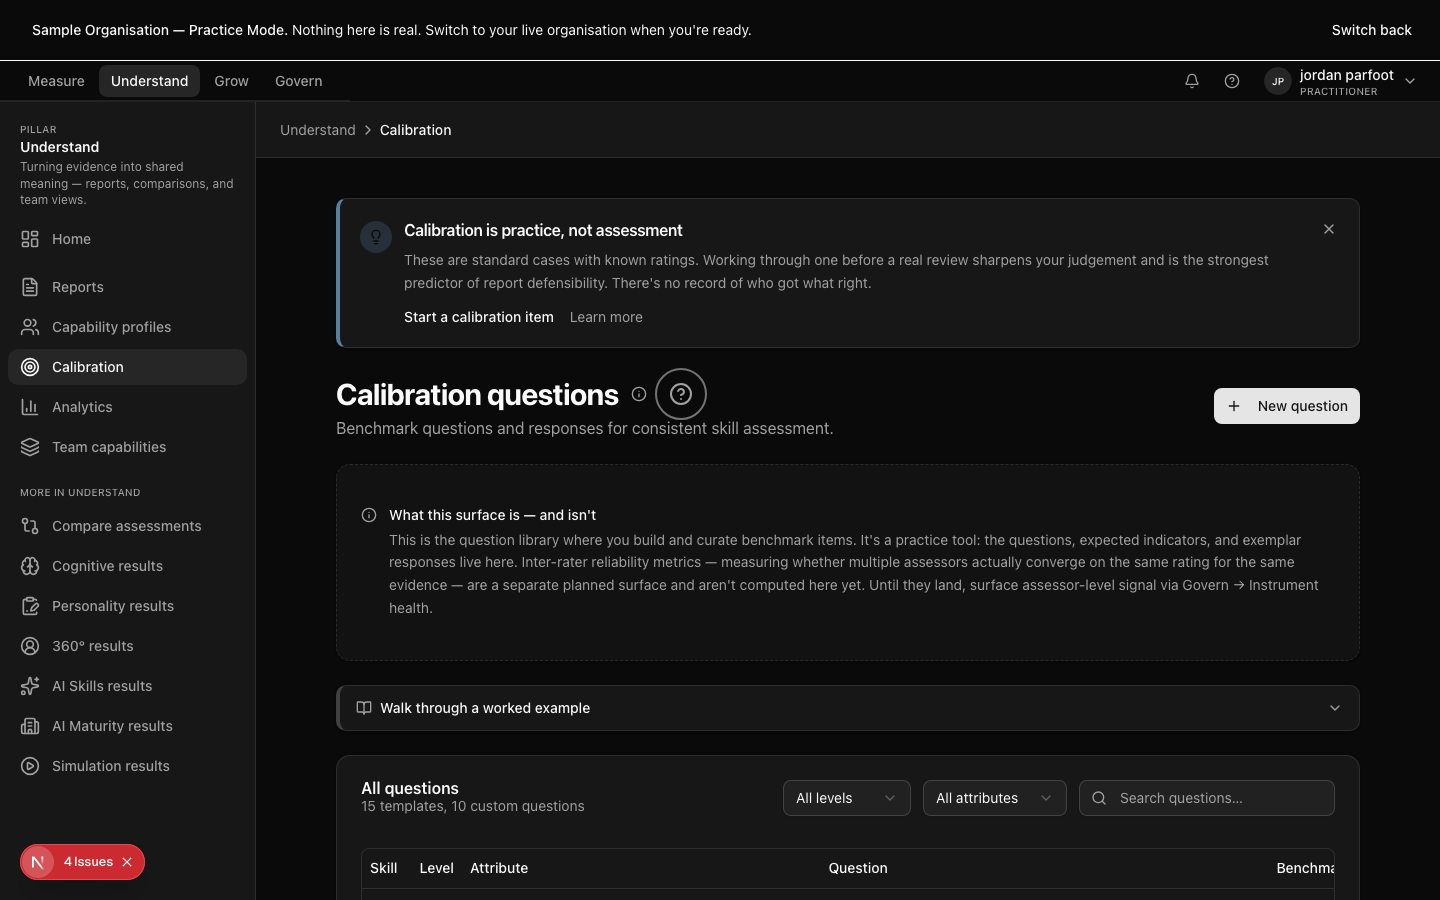
Task: Open the AI Skills results sparkle icon
Action: click(x=30, y=686)
